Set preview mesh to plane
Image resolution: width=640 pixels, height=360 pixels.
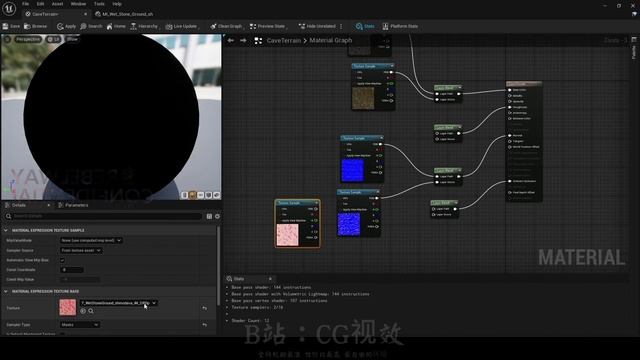pyautogui.click(x=200, y=195)
